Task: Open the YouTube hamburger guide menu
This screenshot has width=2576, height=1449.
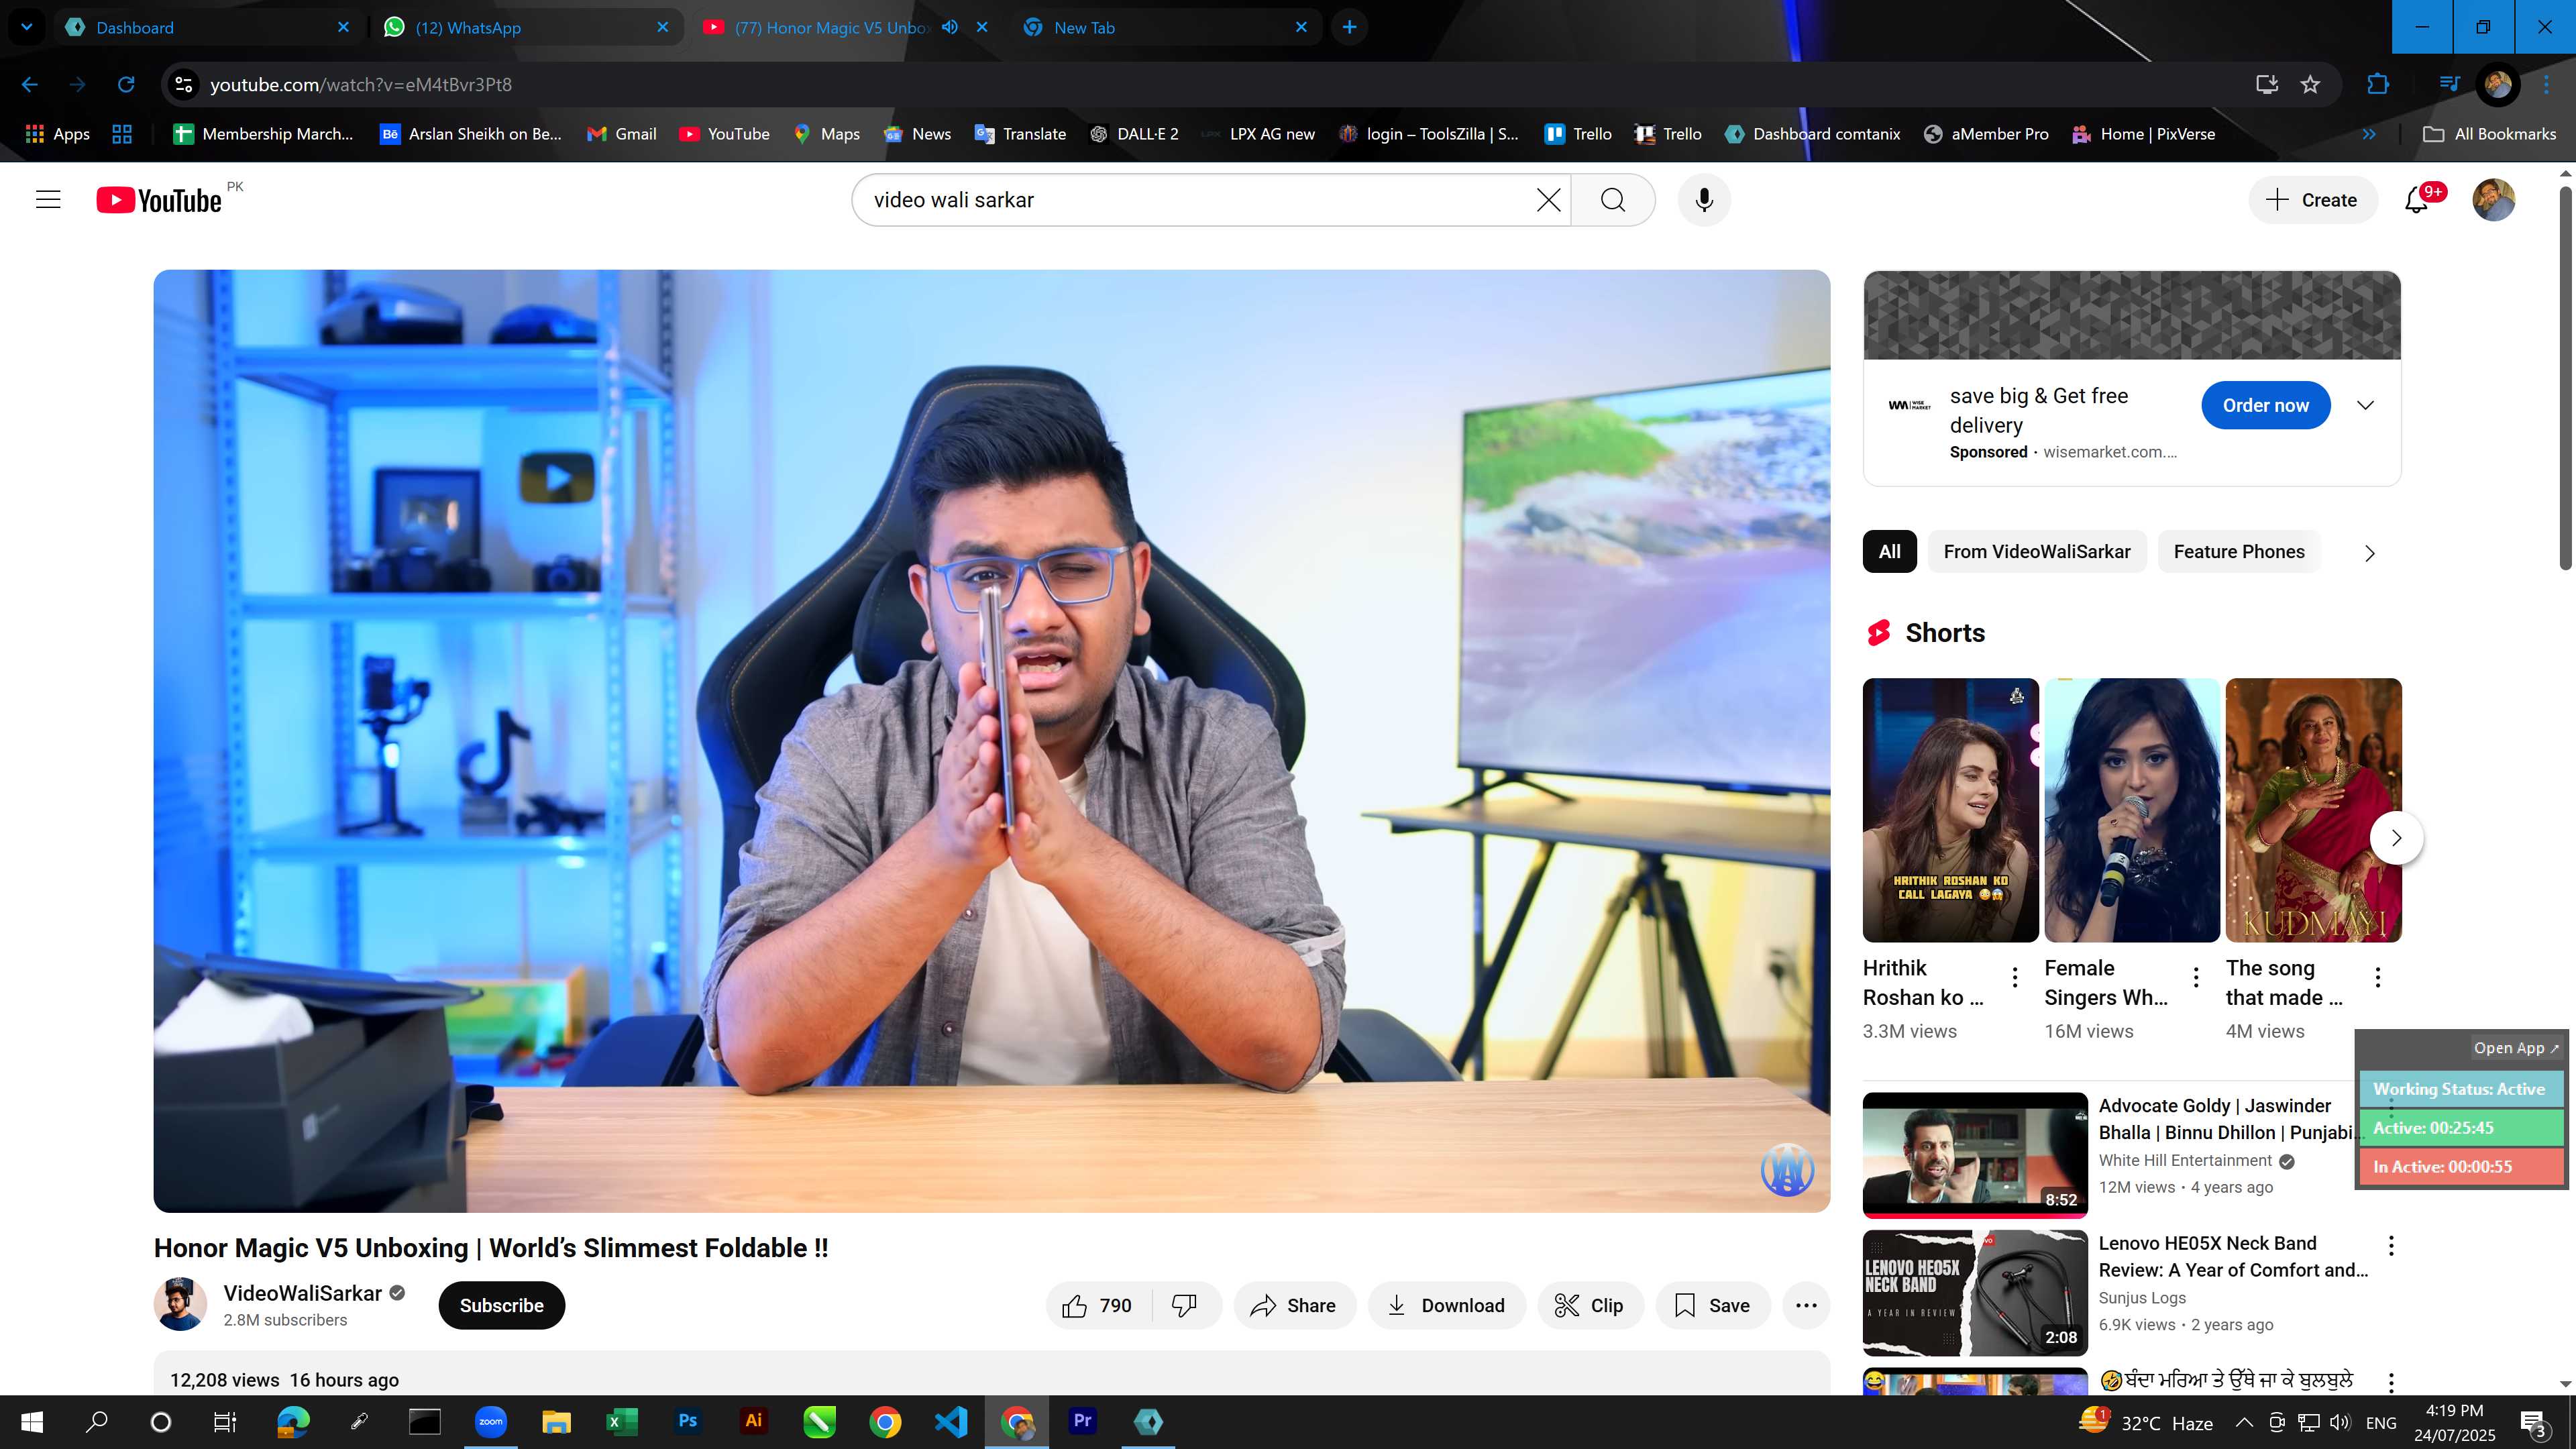Action: [48, 200]
